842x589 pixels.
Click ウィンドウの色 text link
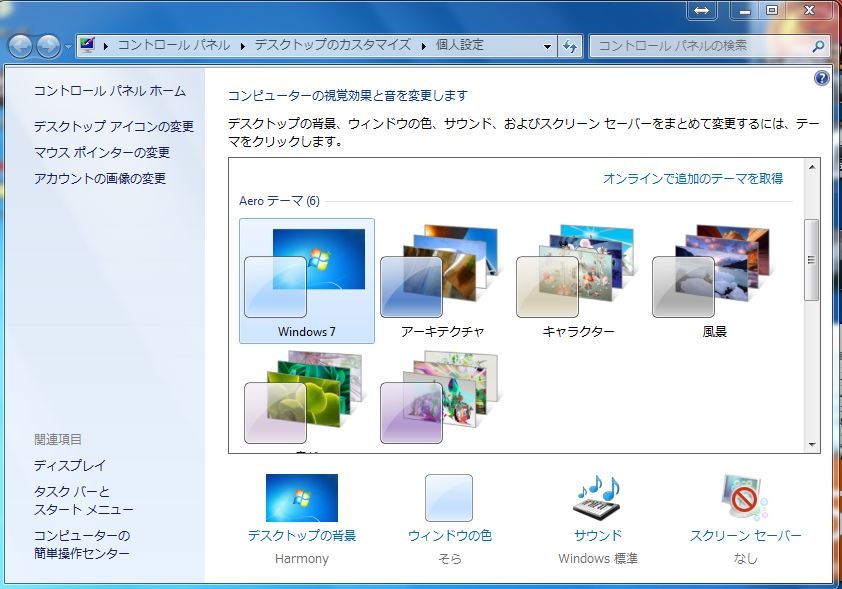click(x=450, y=535)
